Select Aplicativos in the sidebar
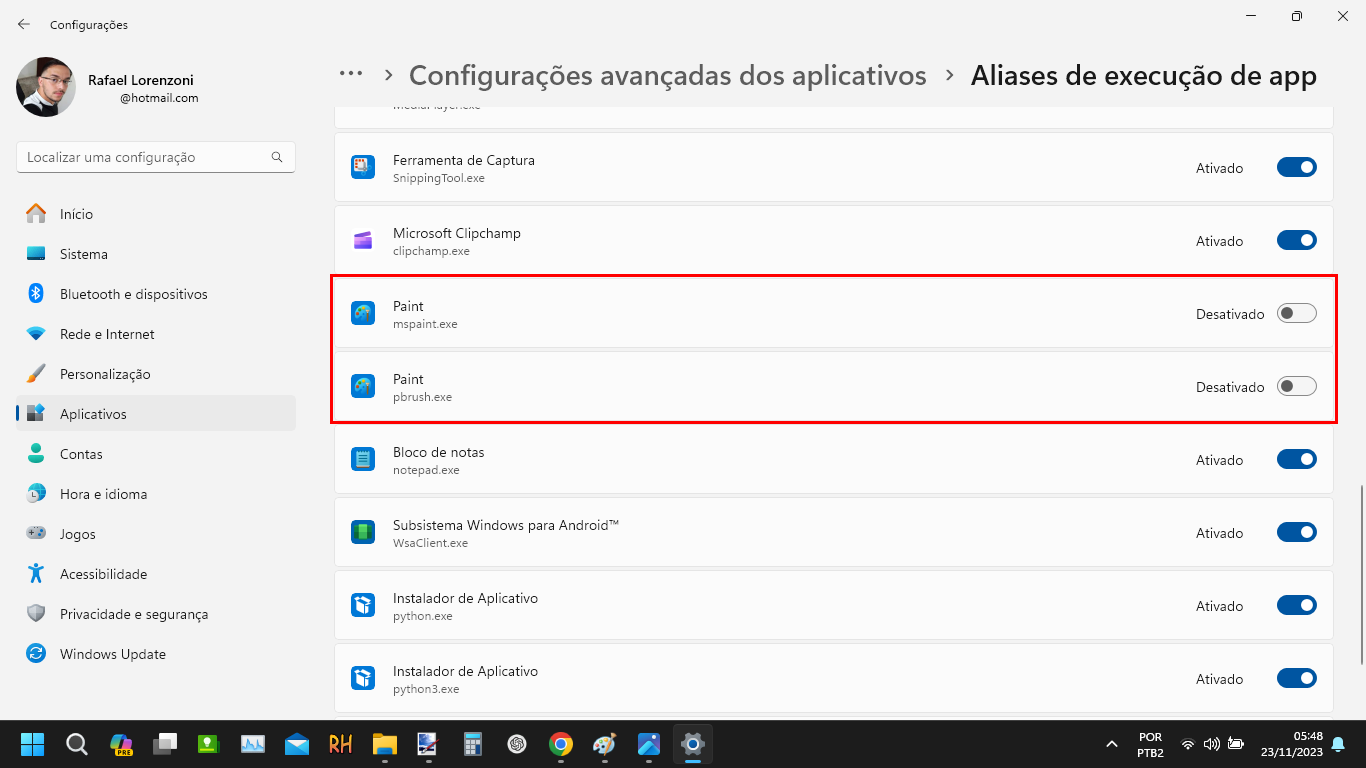 tap(156, 414)
